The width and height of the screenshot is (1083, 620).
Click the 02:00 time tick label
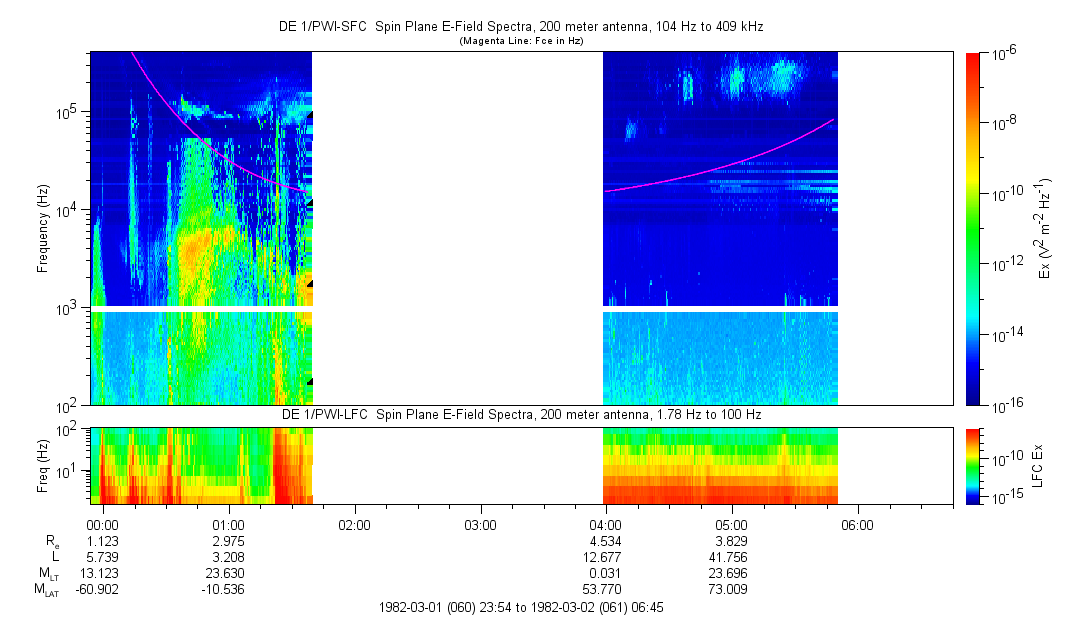pos(354,525)
